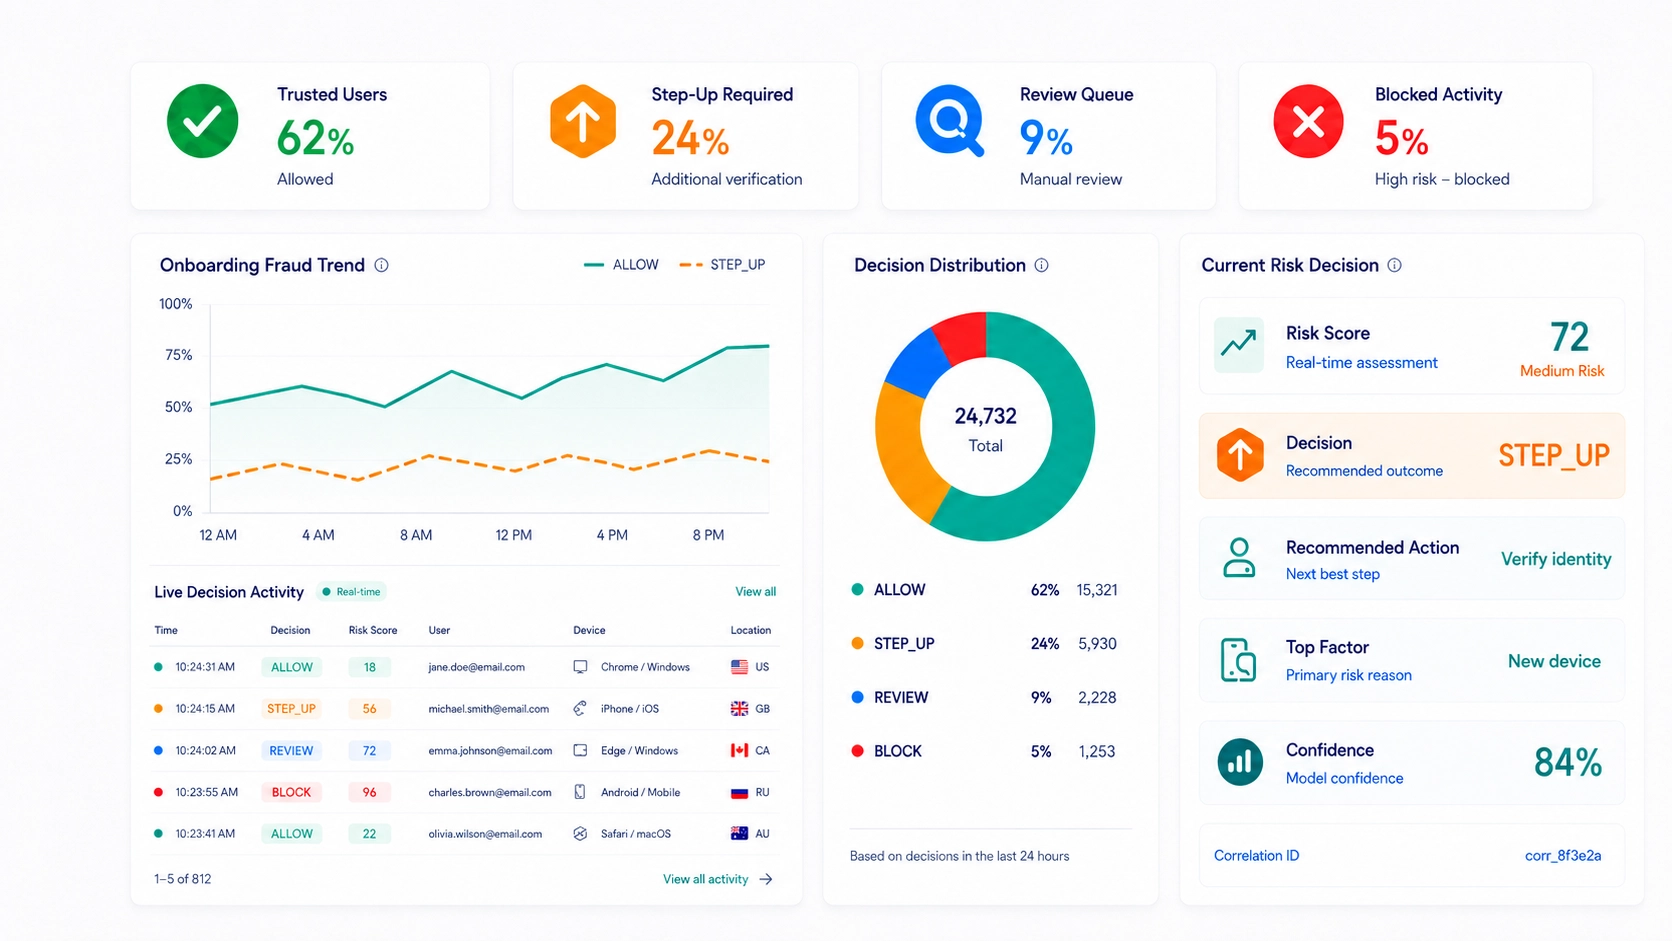This screenshot has width=1672, height=941.
Task: Click the STEP_UP recommended outcome value
Action: pos(1554,456)
